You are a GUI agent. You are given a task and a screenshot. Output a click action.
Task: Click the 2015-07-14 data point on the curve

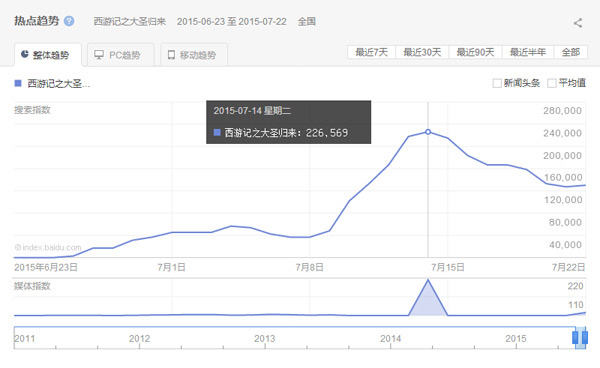point(428,132)
